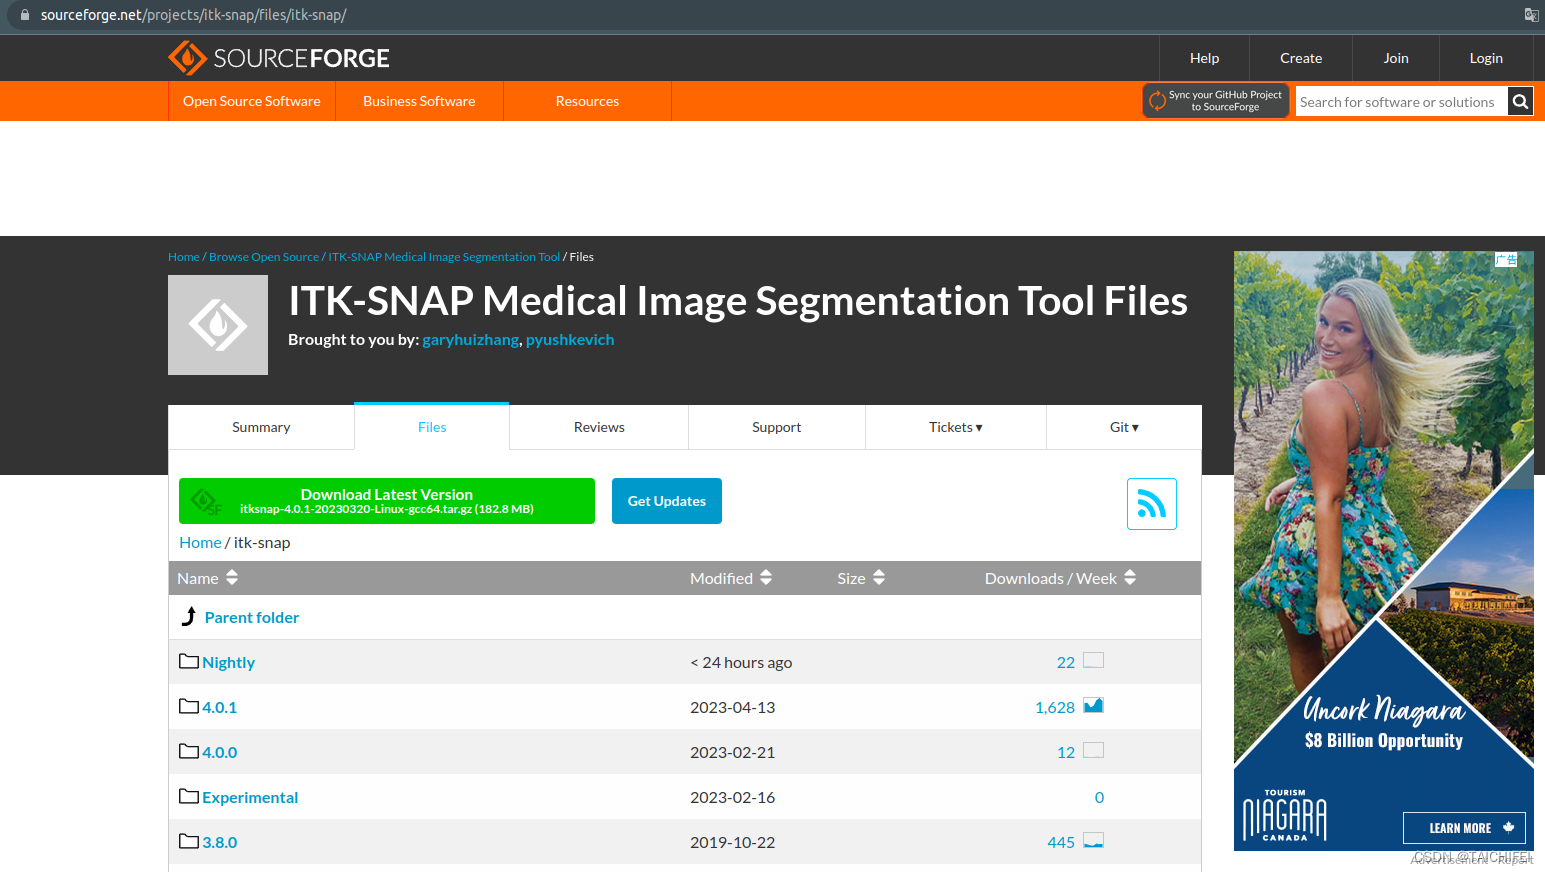Toggle sort order on the Size column
1545x872 pixels.
pyautogui.click(x=878, y=577)
